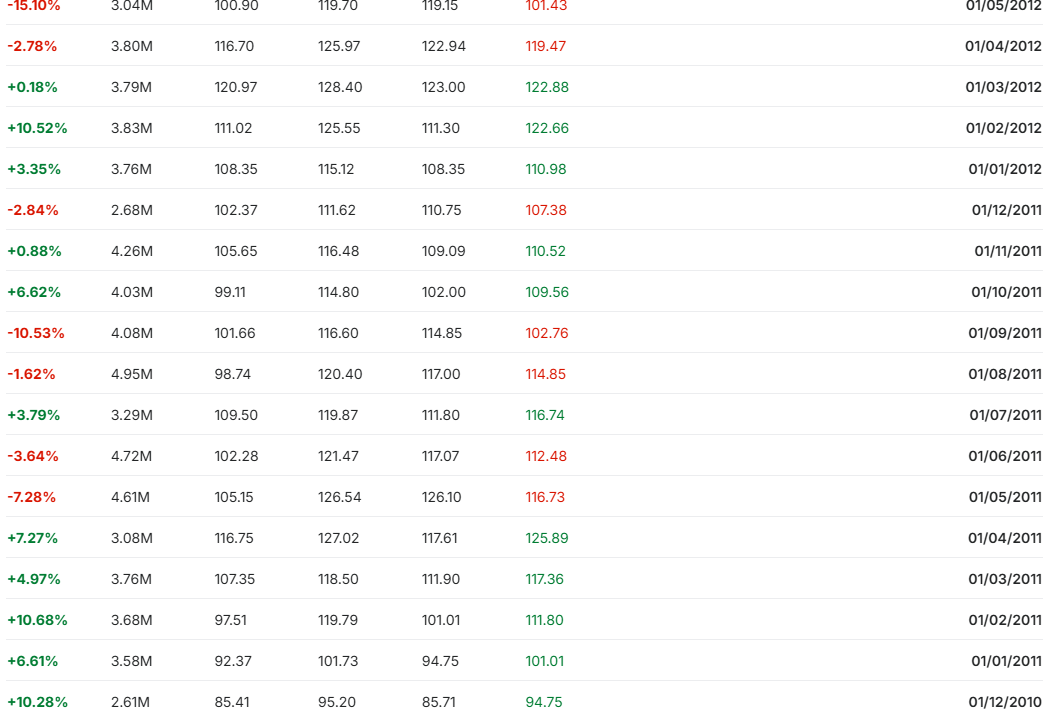The width and height of the screenshot is (1057, 711).
Task: Select the green 125.89 price
Action: 547,538
